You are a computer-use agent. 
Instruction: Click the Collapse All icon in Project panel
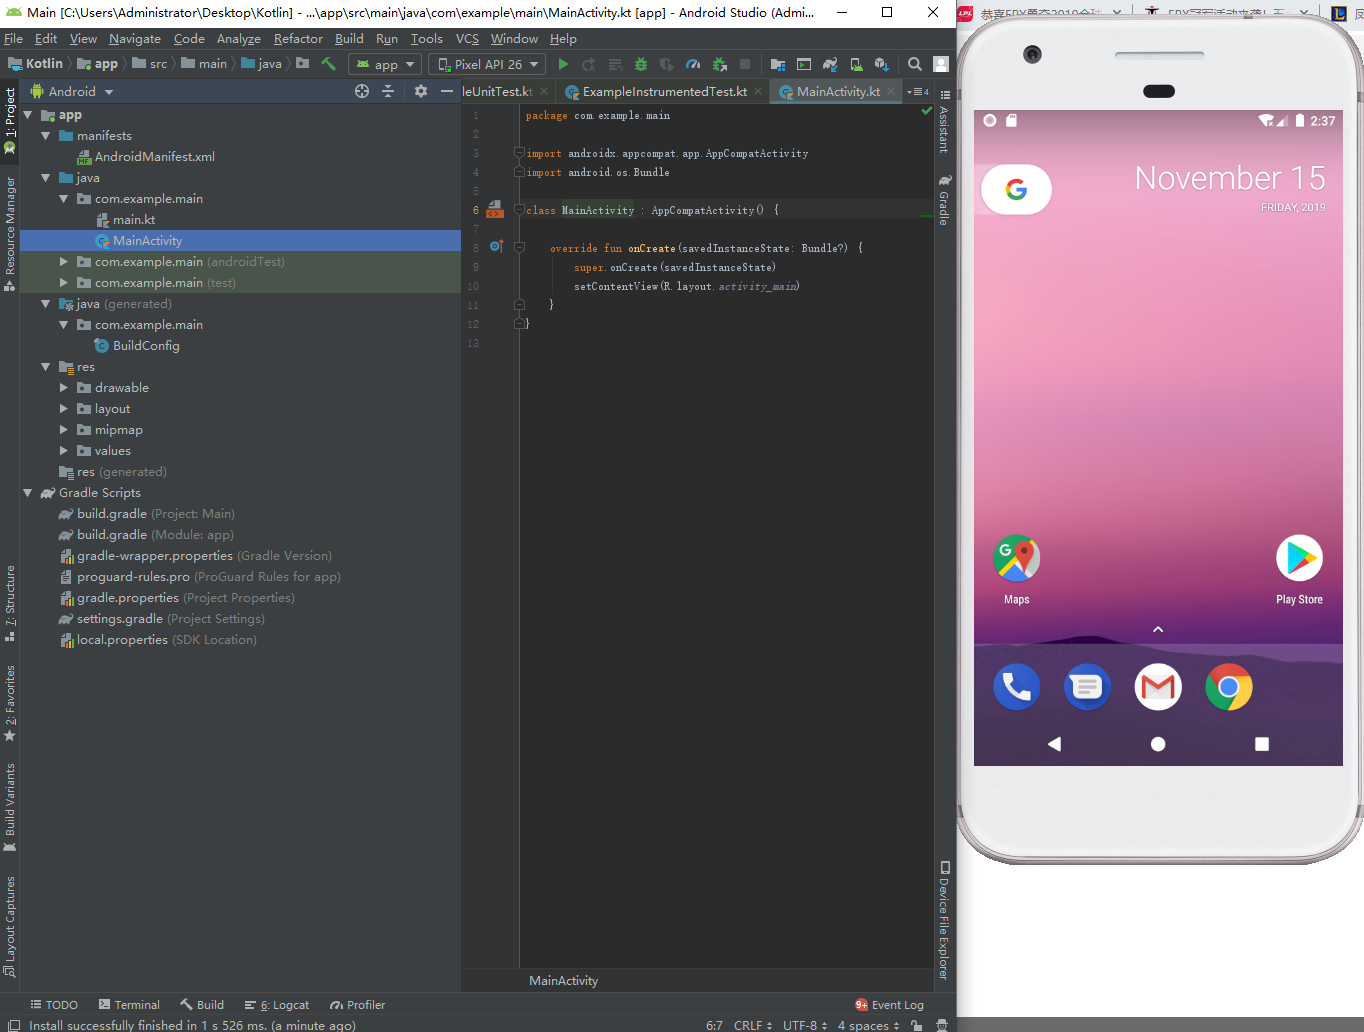point(388,91)
